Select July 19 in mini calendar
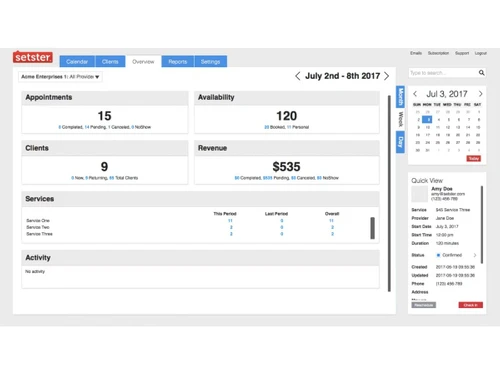 point(448,135)
